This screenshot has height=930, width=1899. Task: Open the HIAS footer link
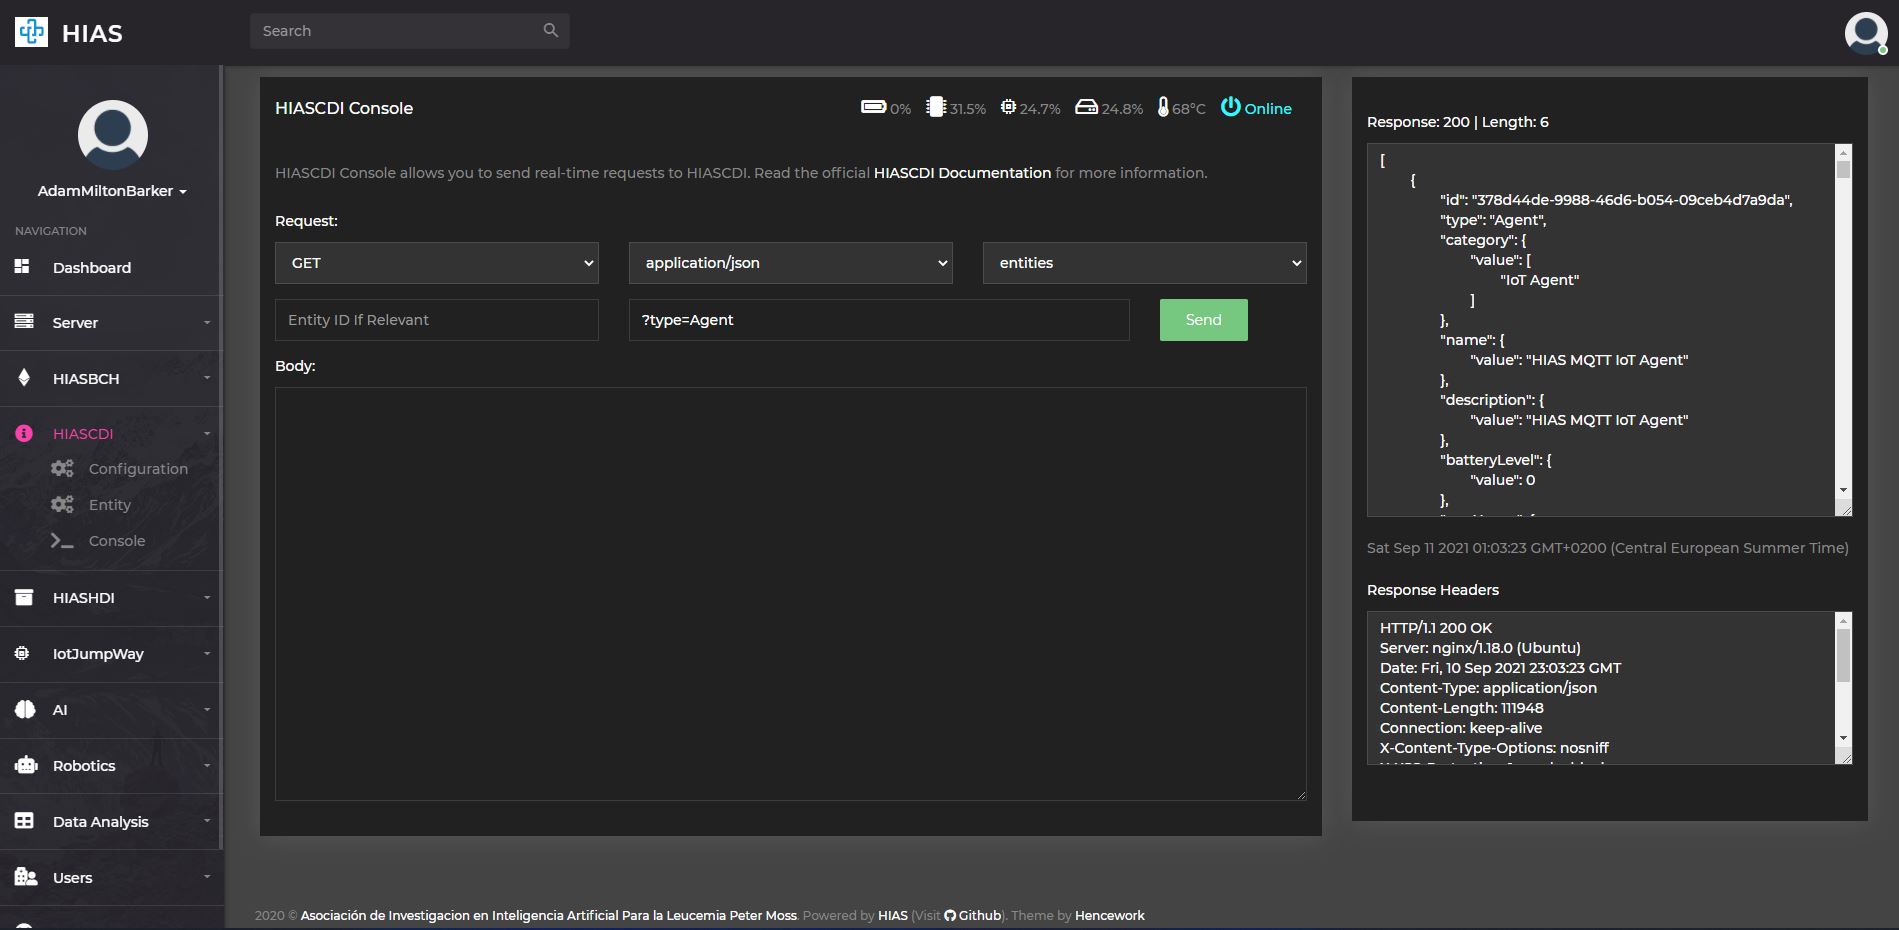click(x=893, y=915)
